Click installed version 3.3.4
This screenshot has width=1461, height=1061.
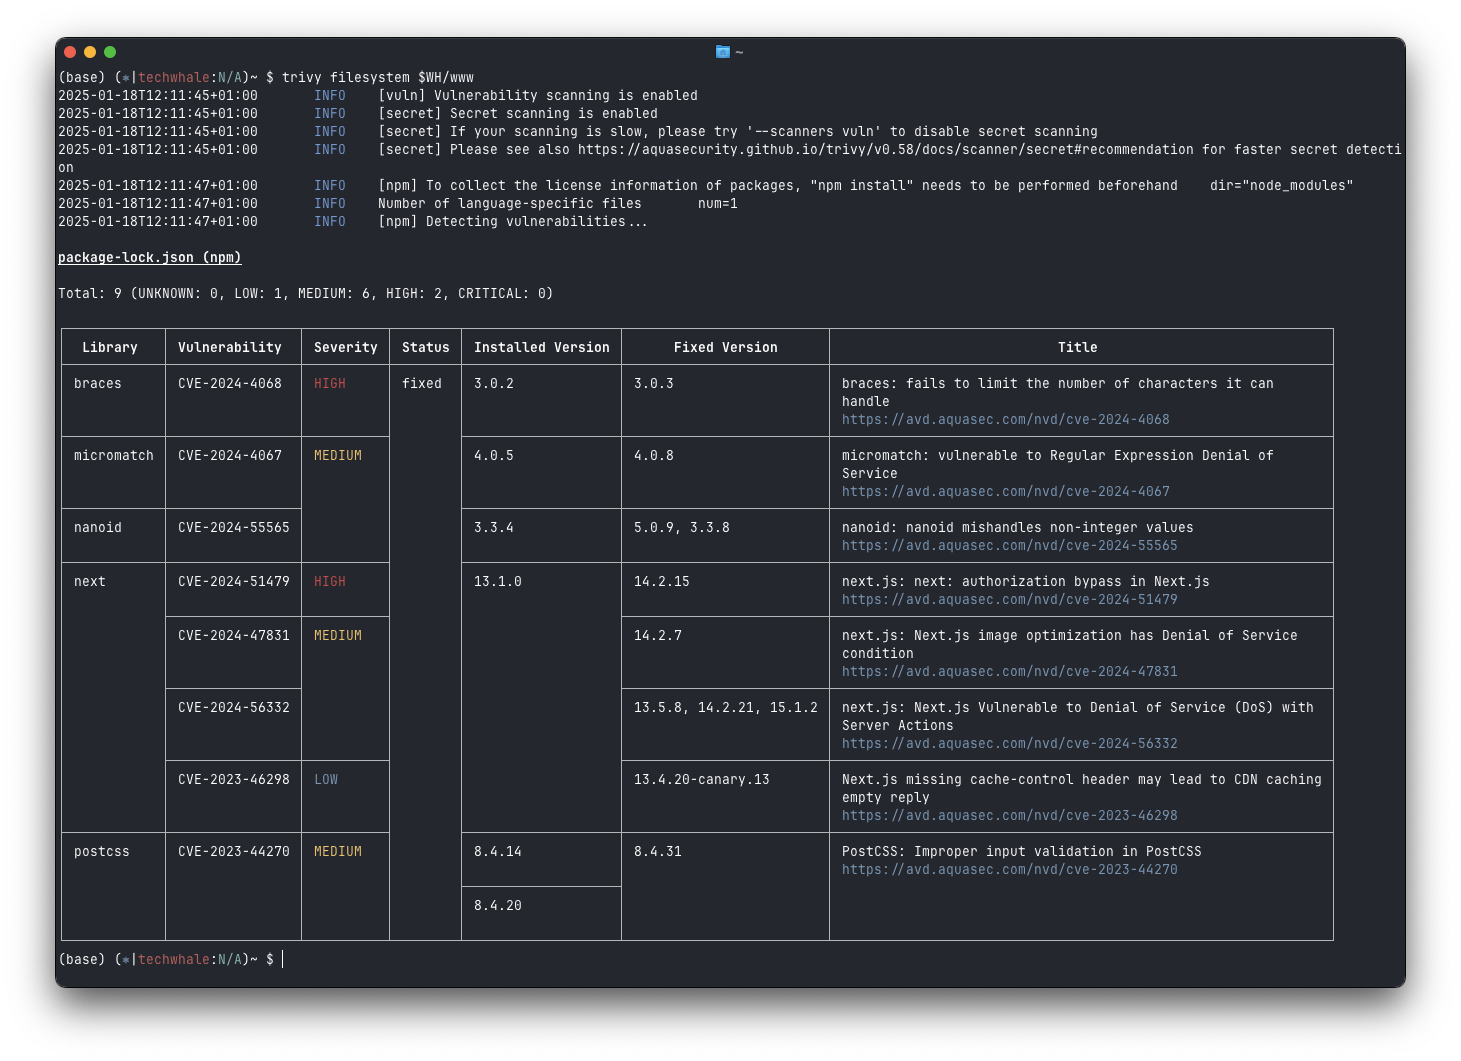point(494,528)
